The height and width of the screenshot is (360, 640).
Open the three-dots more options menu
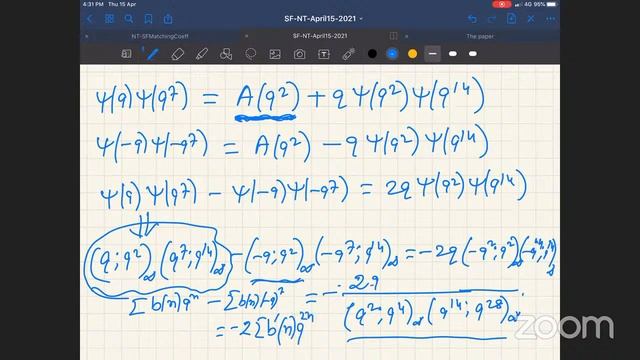(550, 19)
